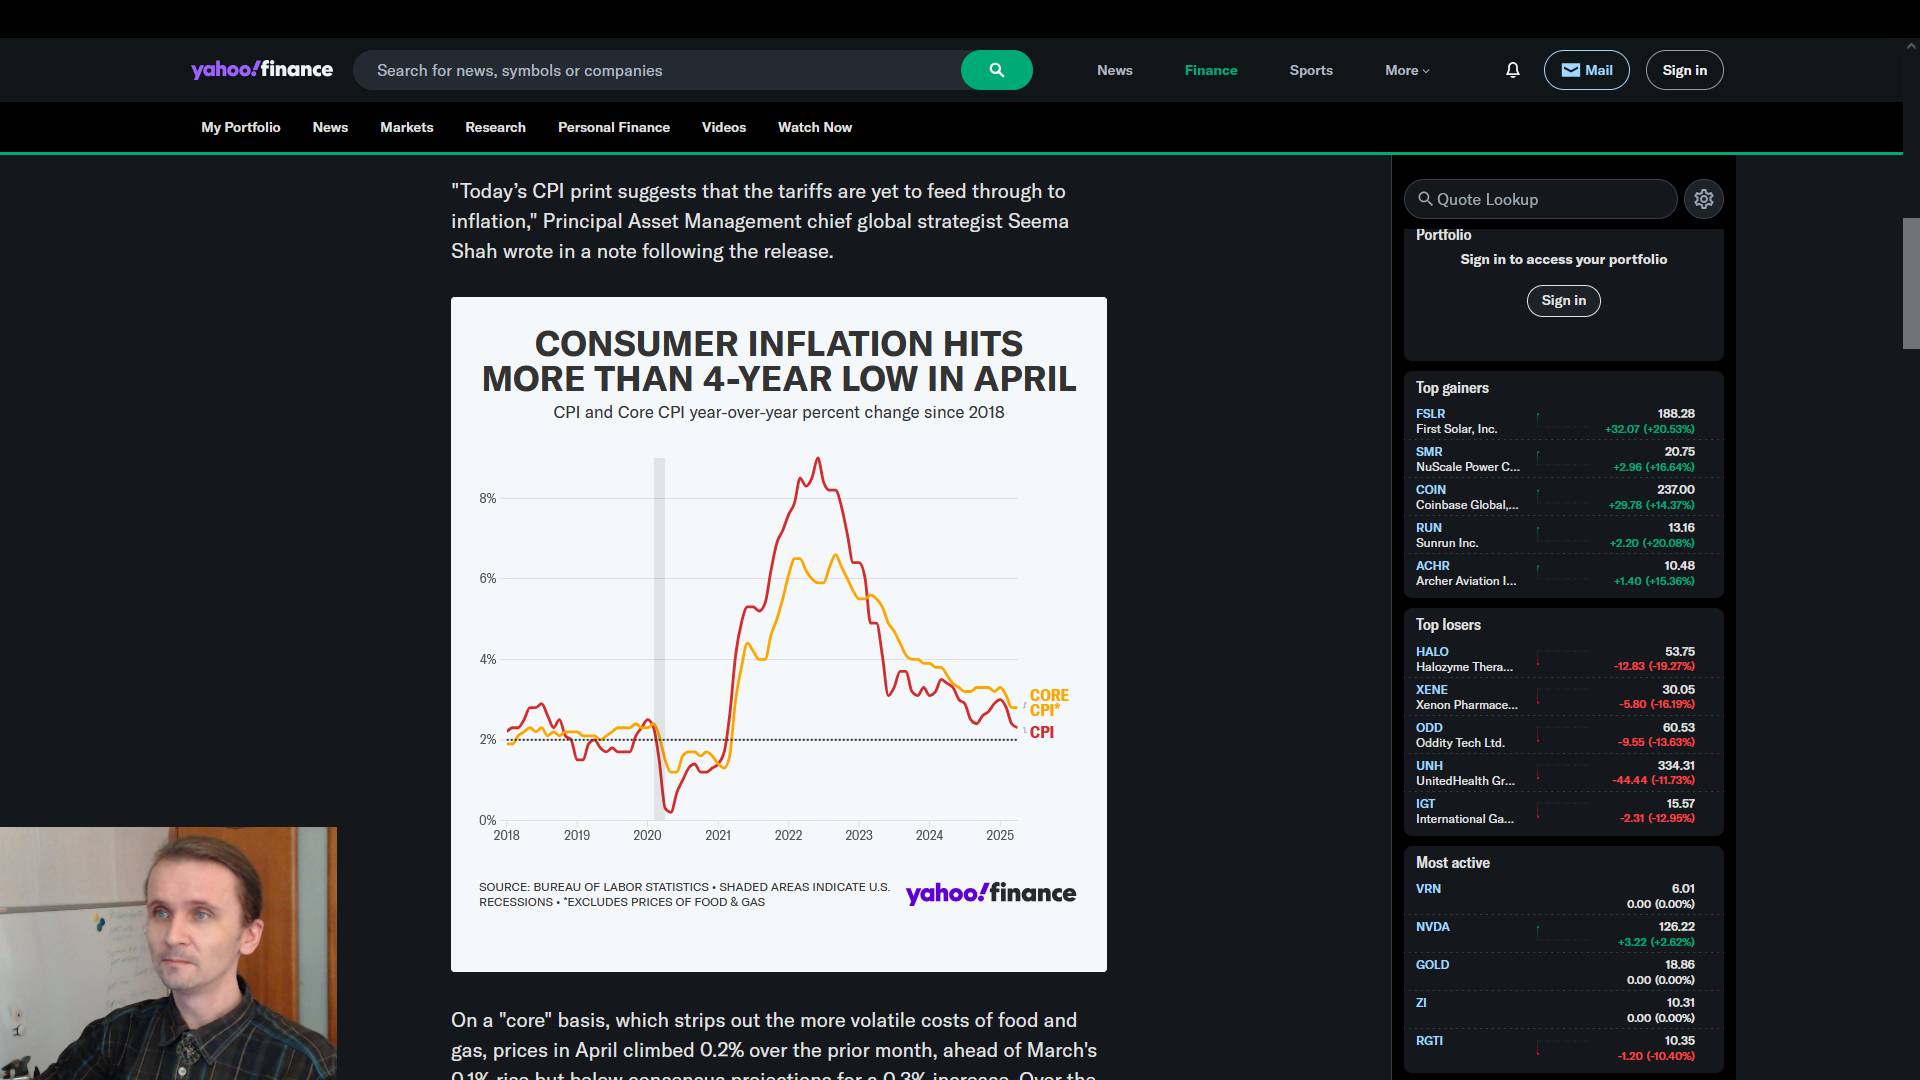Go to My Portfolio tab
The height and width of the screenshot is (1080, 1920).
[x=240, y=127]
